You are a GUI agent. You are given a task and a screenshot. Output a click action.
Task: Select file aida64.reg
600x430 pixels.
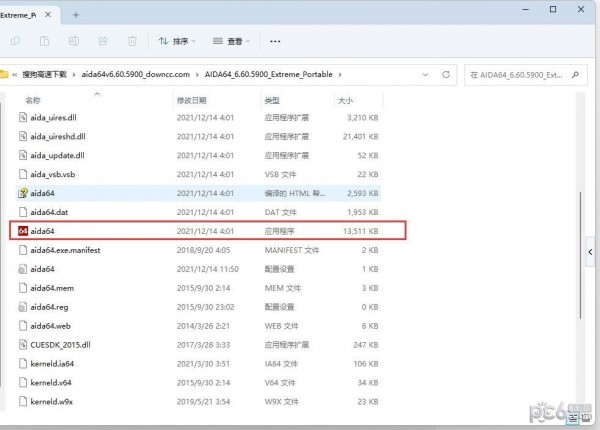click(x=199, y=307)
